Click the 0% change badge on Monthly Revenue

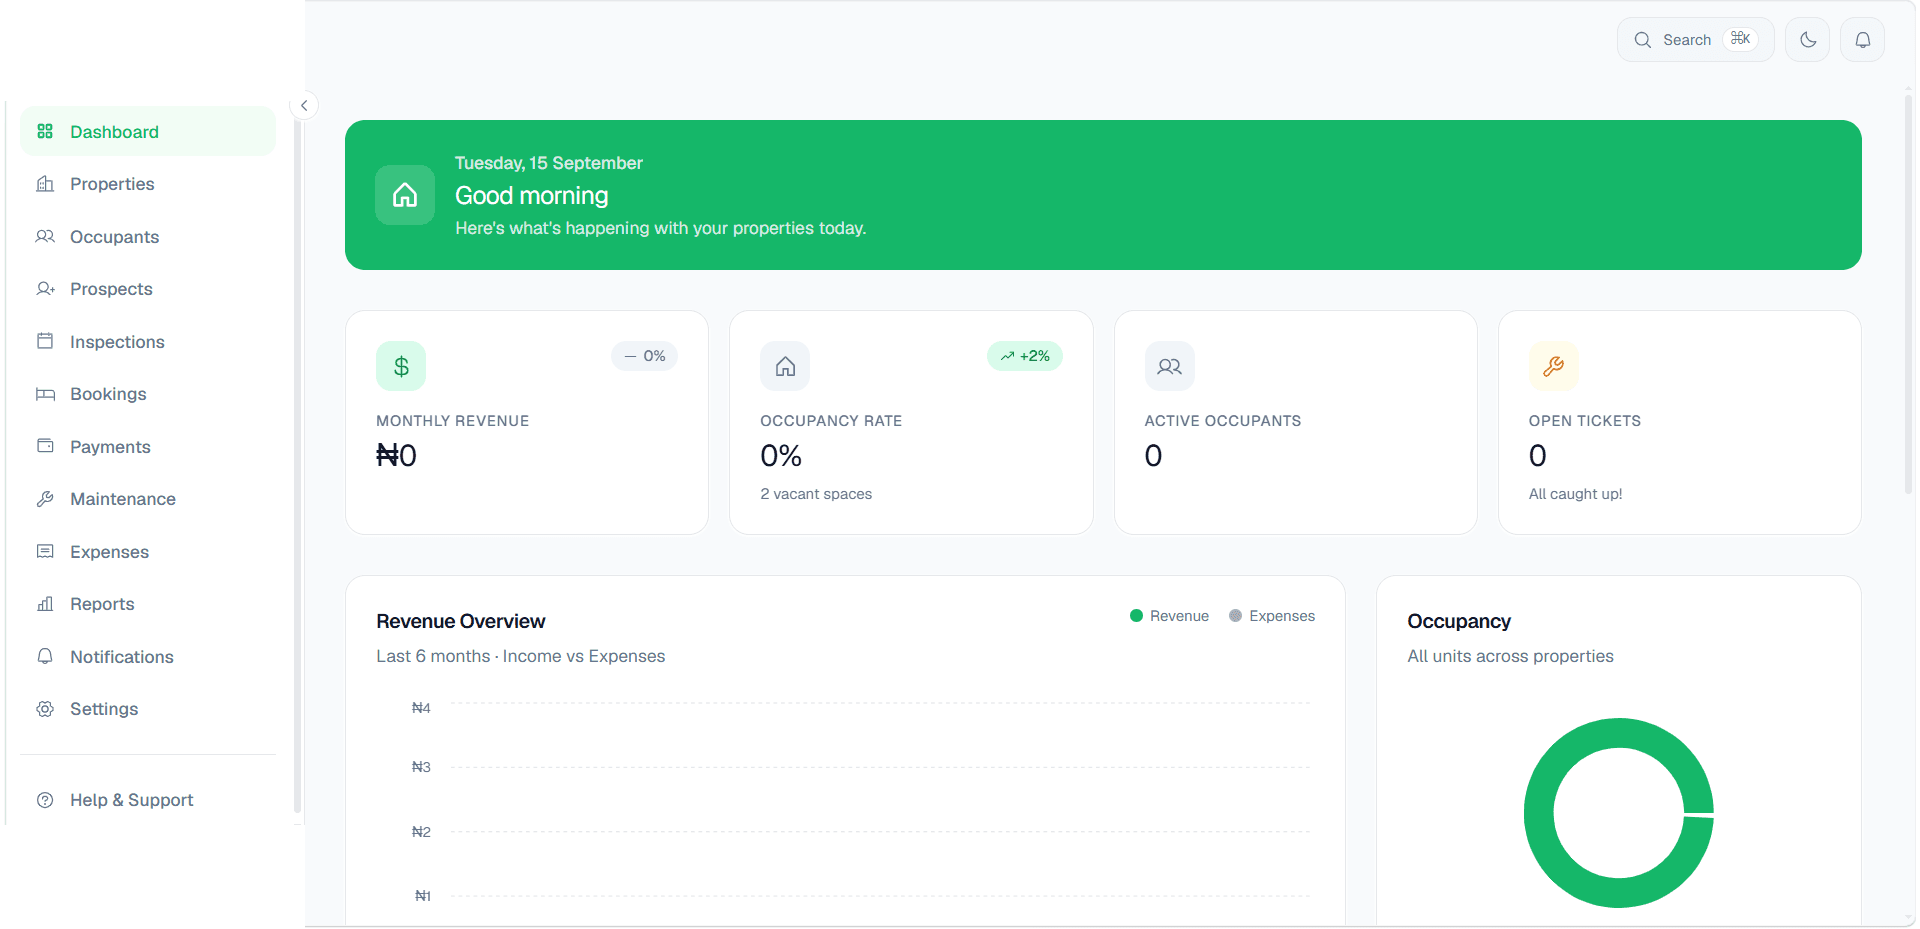coord(645,356)
